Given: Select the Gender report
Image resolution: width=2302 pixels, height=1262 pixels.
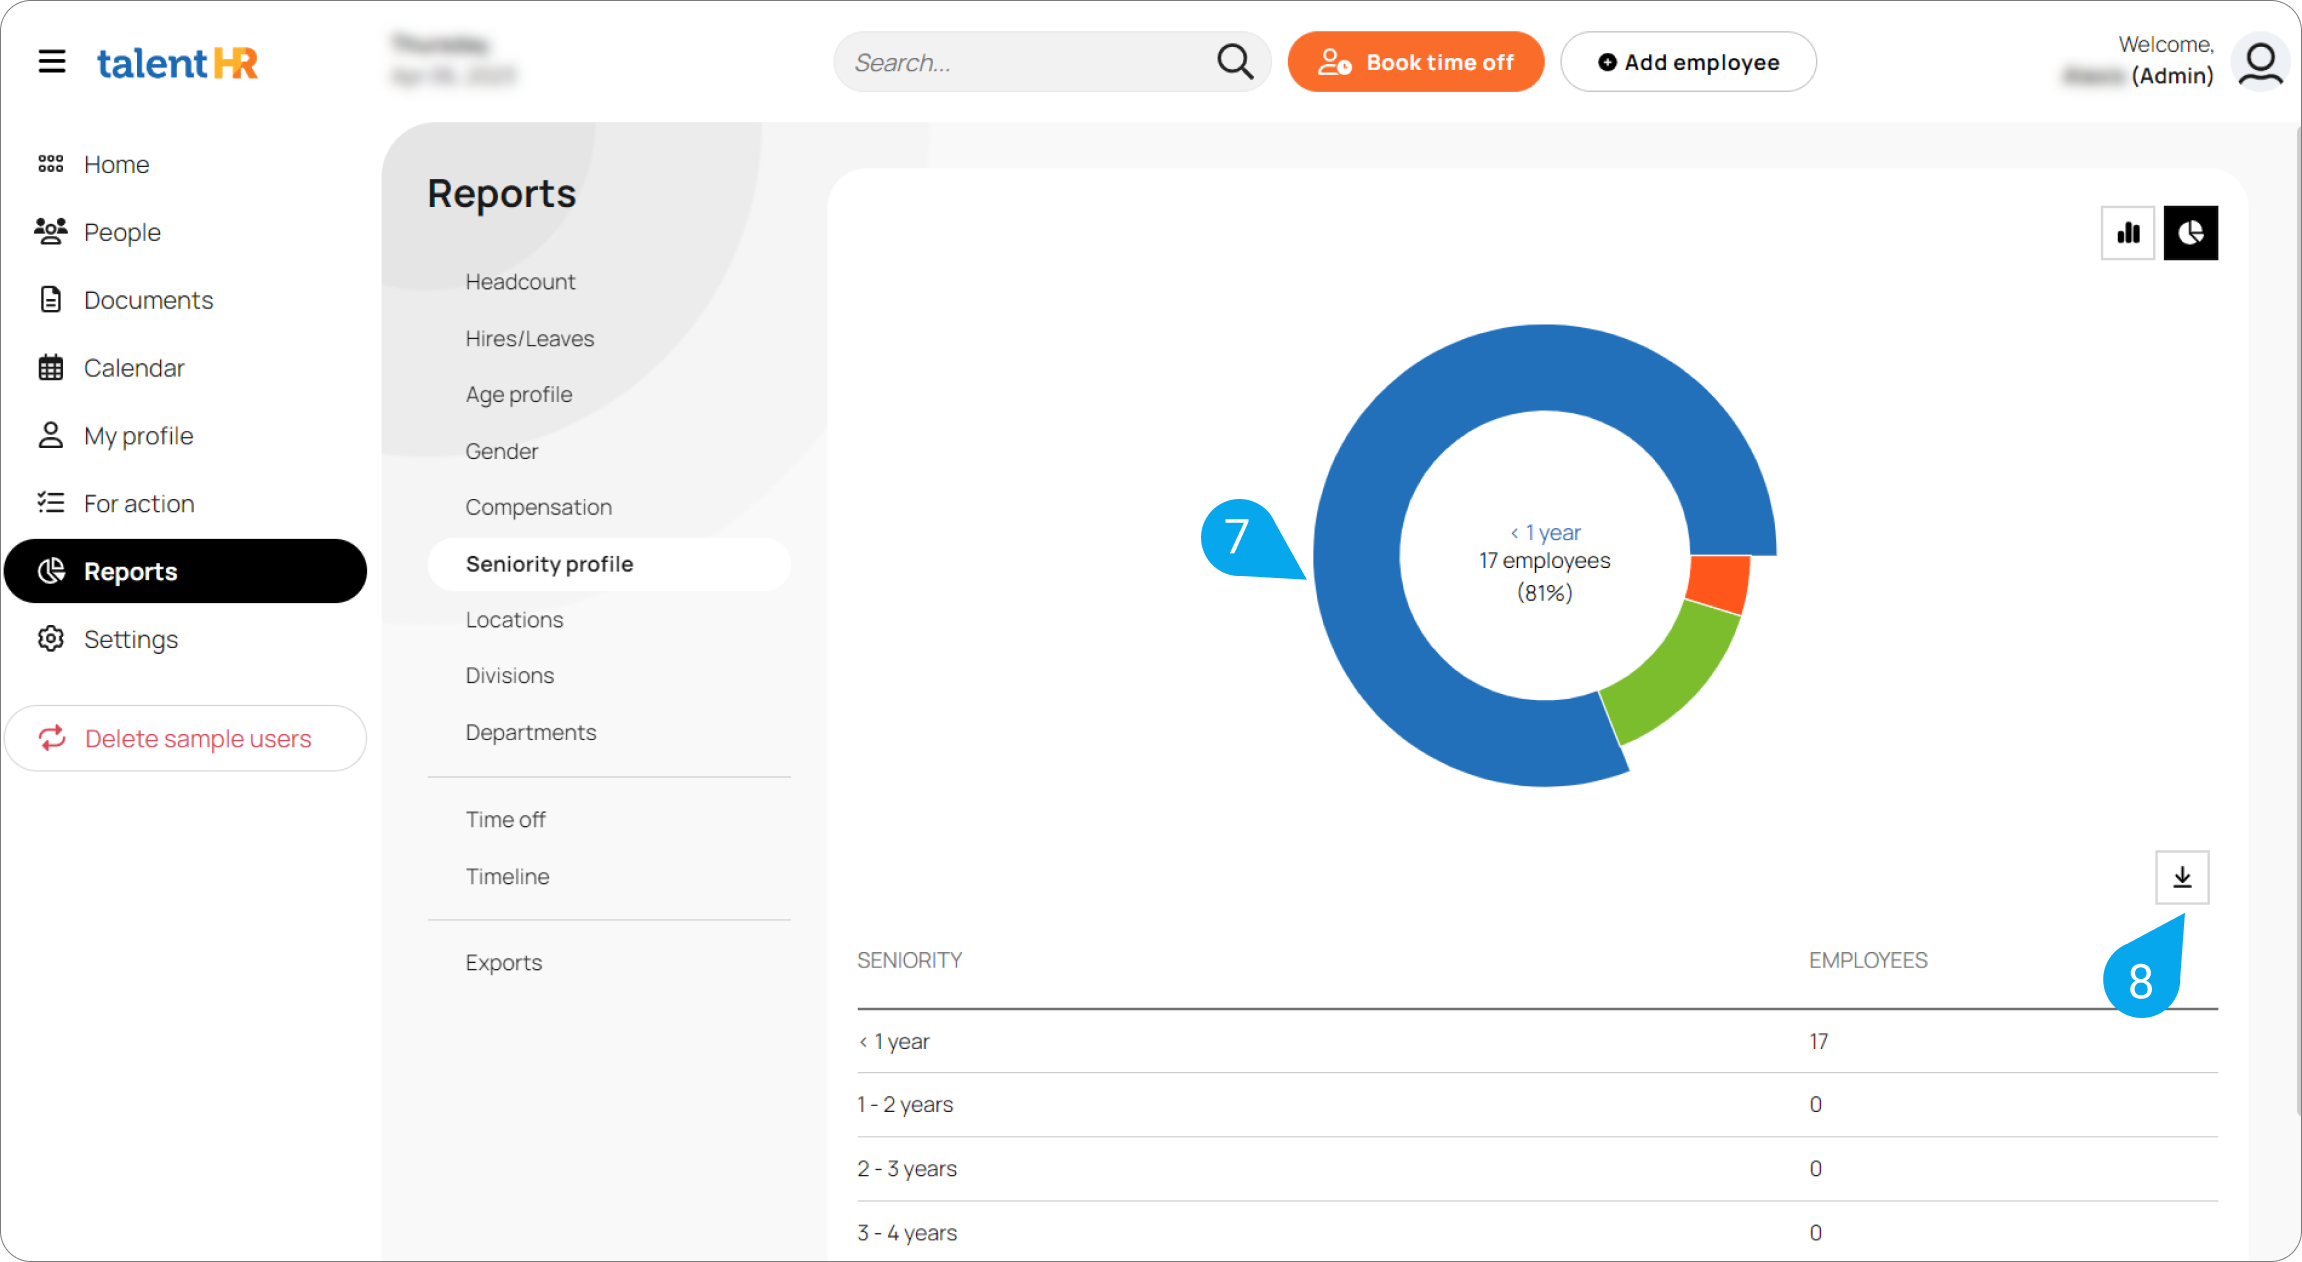Looking at the screenshot, I should (501, 451).
